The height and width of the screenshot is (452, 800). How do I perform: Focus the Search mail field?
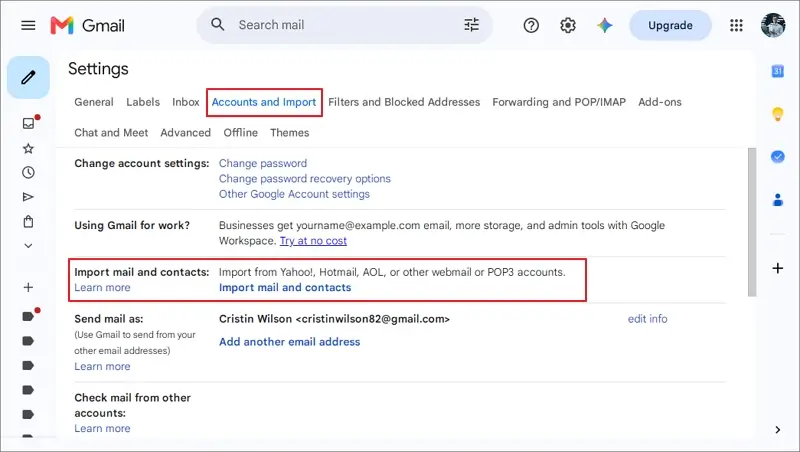(x=345, y=24)
